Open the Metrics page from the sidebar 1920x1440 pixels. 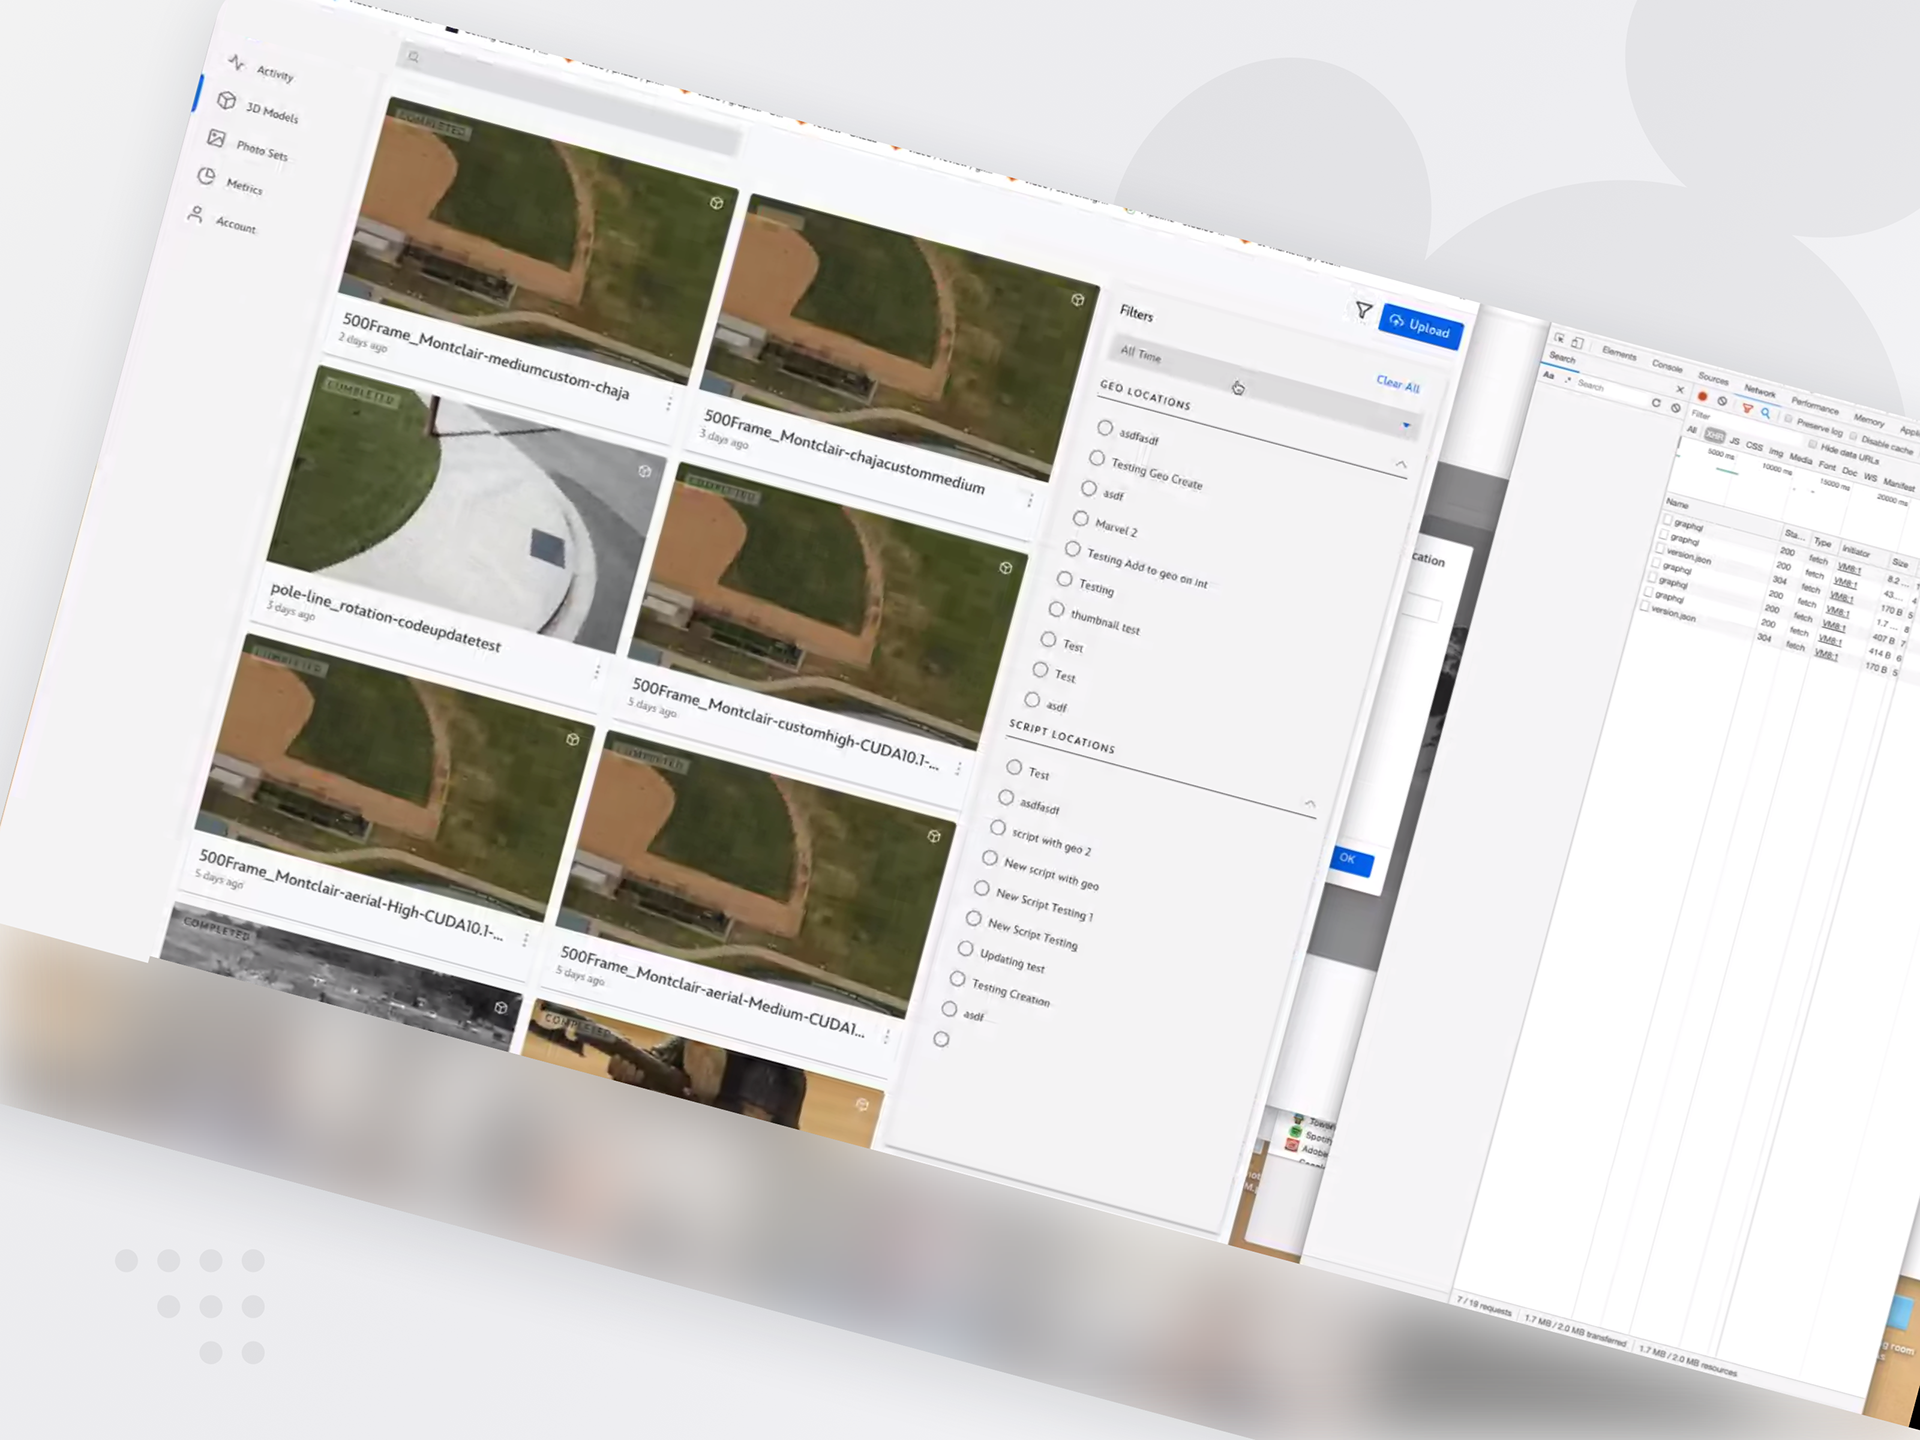[x=230, y=182]
